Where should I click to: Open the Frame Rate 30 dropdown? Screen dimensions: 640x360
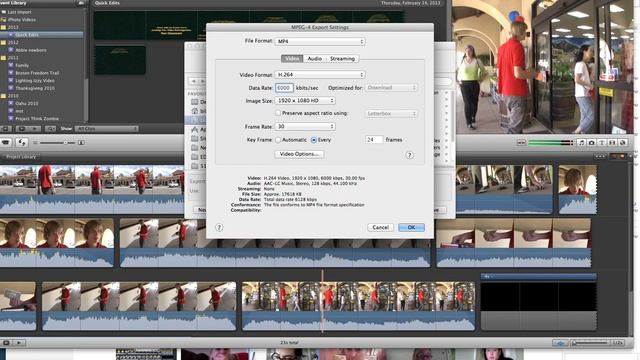coord(305,127)
